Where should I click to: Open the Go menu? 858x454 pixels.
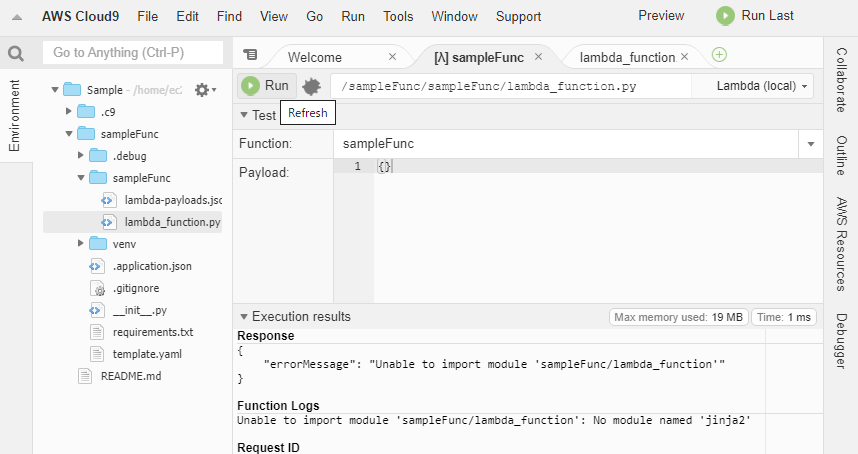point(314,16)
